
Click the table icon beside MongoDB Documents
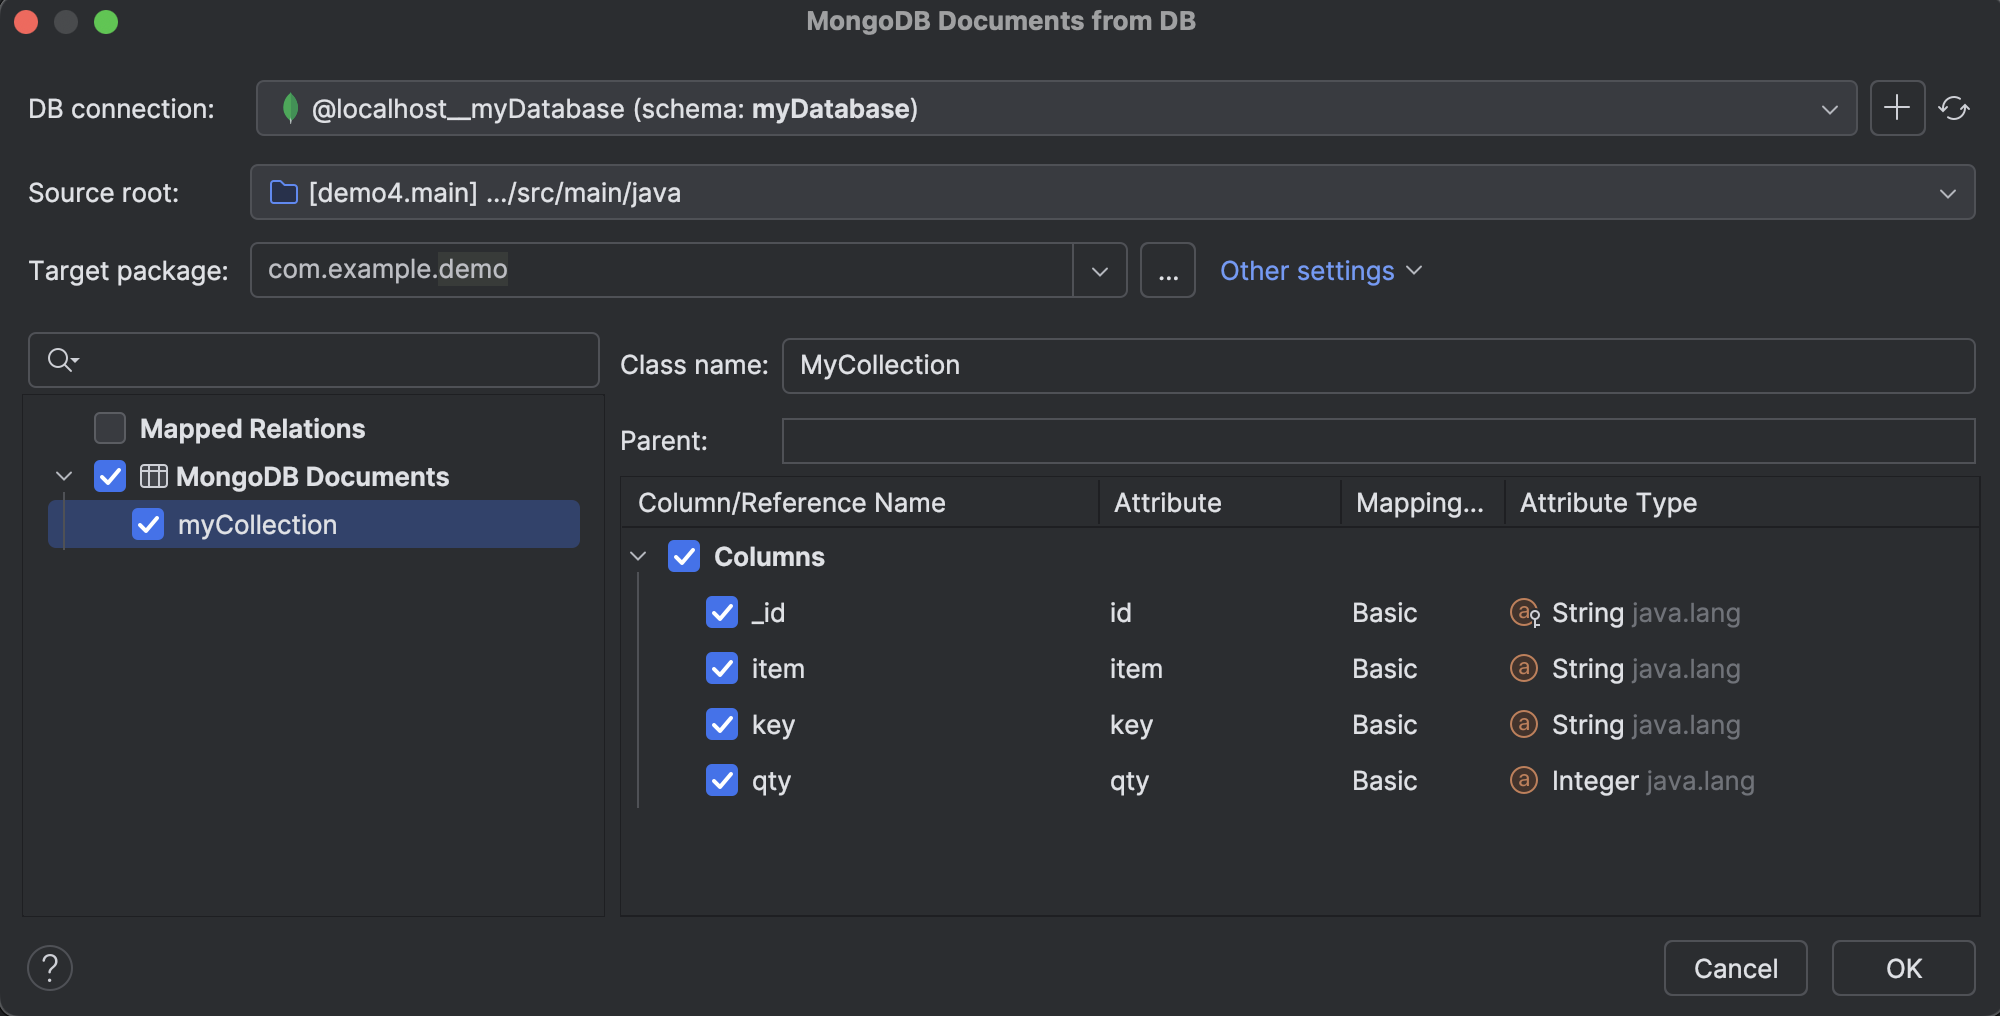click(154, 476)
